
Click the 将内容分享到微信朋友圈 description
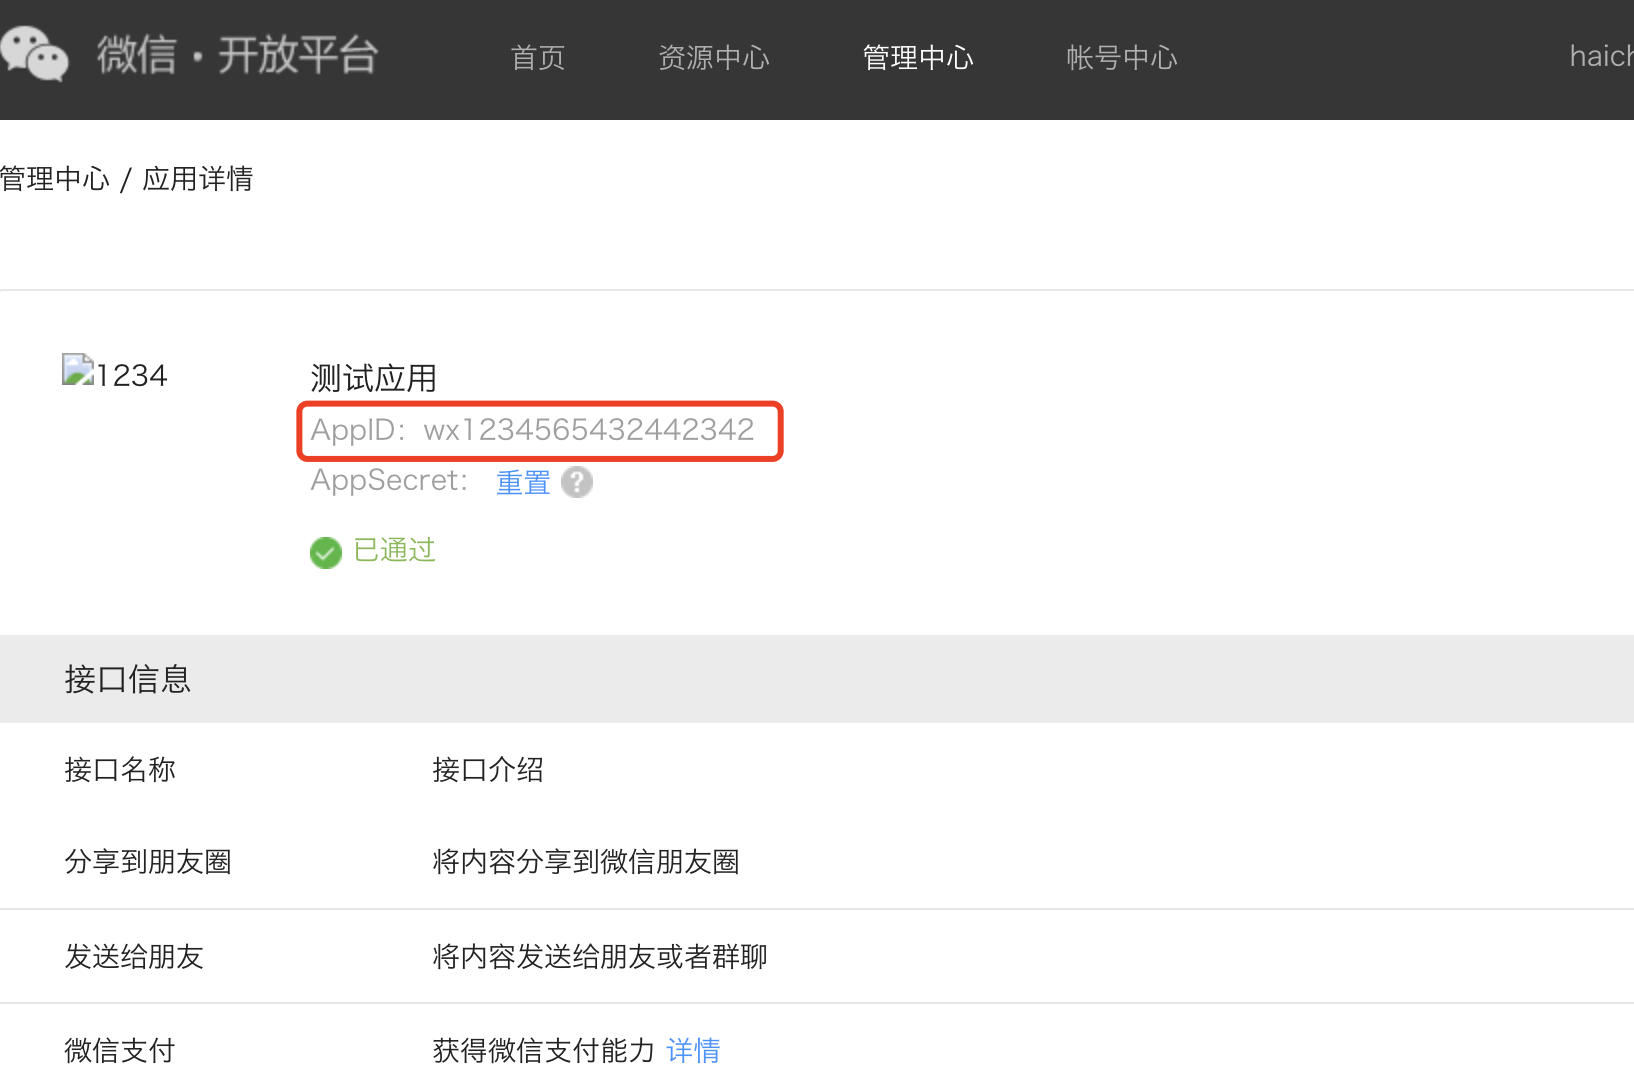[586, 862]
